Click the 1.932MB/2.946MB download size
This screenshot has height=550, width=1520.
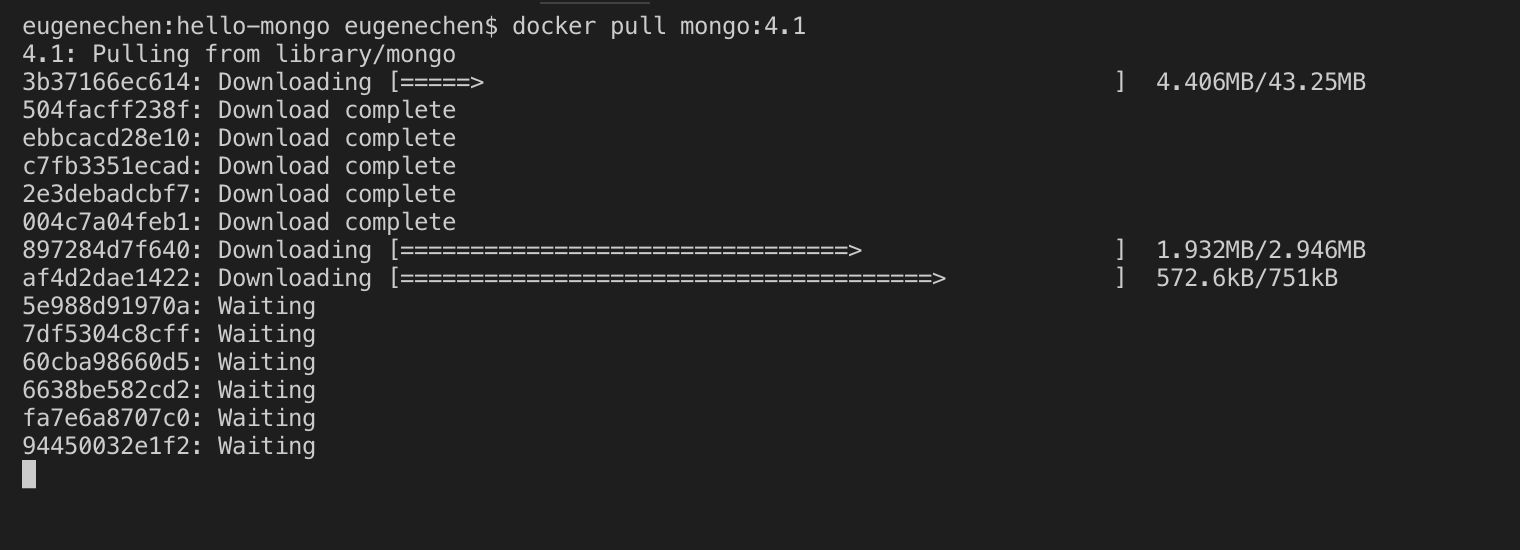(x=1260, y=250)
